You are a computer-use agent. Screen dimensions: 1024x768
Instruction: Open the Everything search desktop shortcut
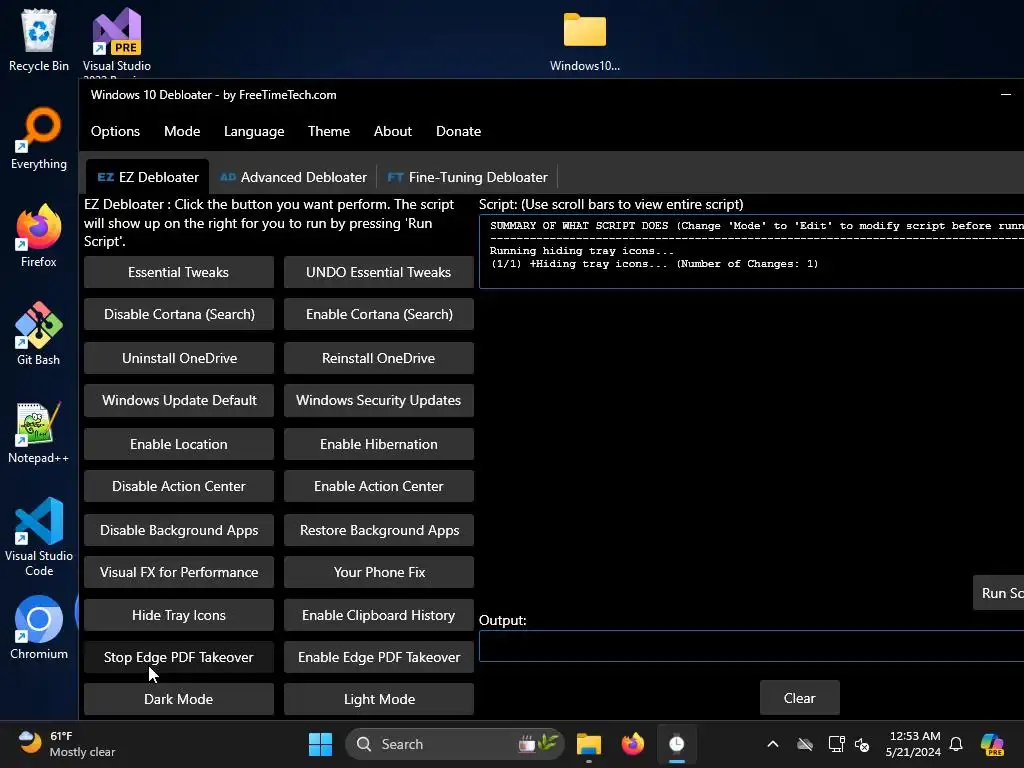click(x=39, y=138)
